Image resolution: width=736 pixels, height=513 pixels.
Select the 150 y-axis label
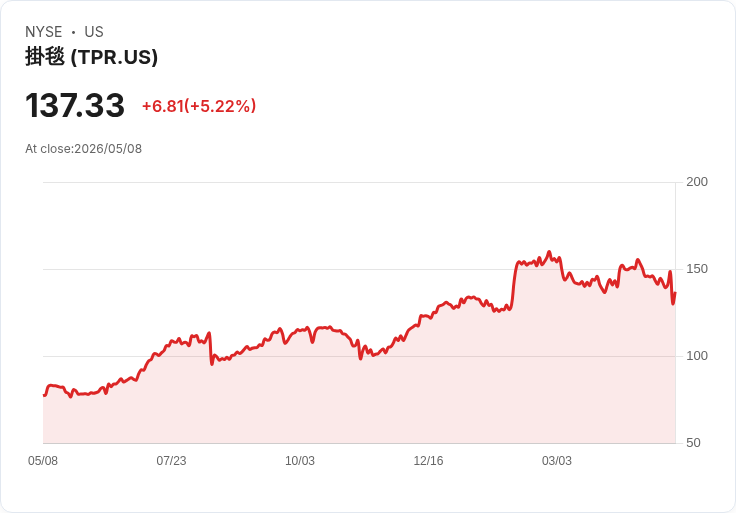tap(697, 269)
